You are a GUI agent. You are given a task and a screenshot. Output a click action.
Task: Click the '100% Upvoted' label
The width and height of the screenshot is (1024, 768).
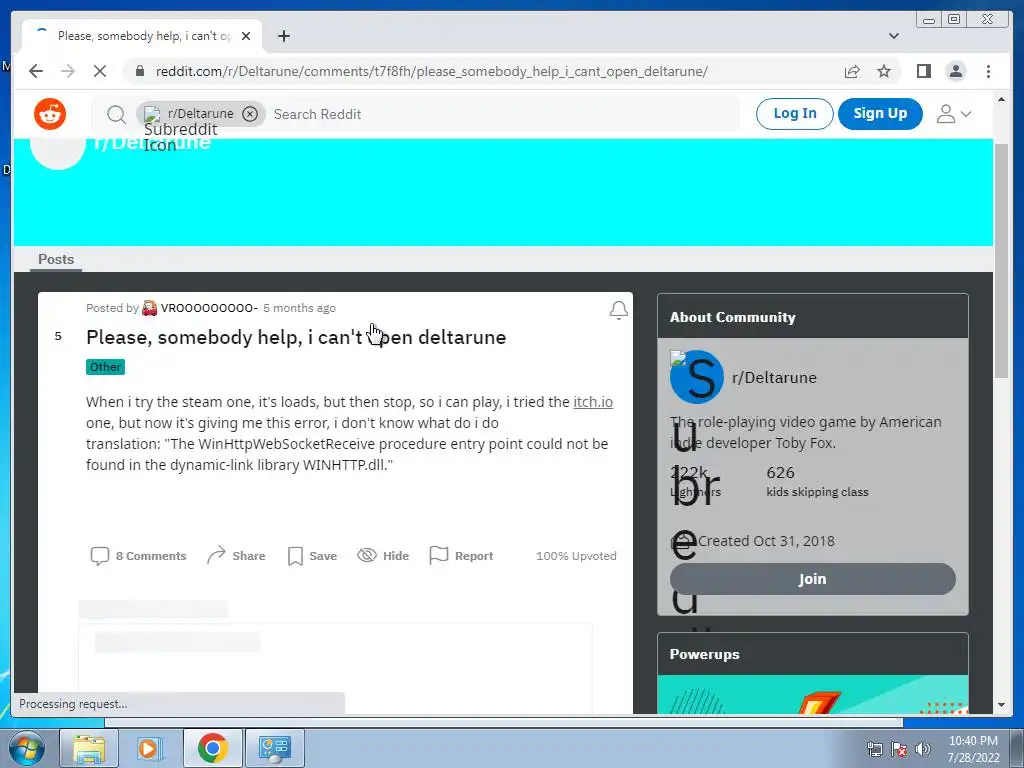pos(576,556)
